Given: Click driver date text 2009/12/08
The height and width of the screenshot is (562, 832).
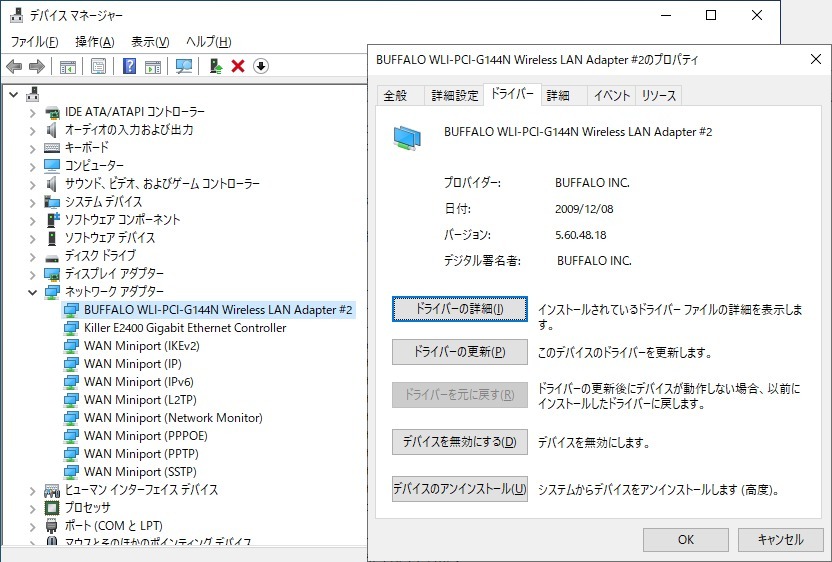Looking at the screenshot, I should (584, 209).
